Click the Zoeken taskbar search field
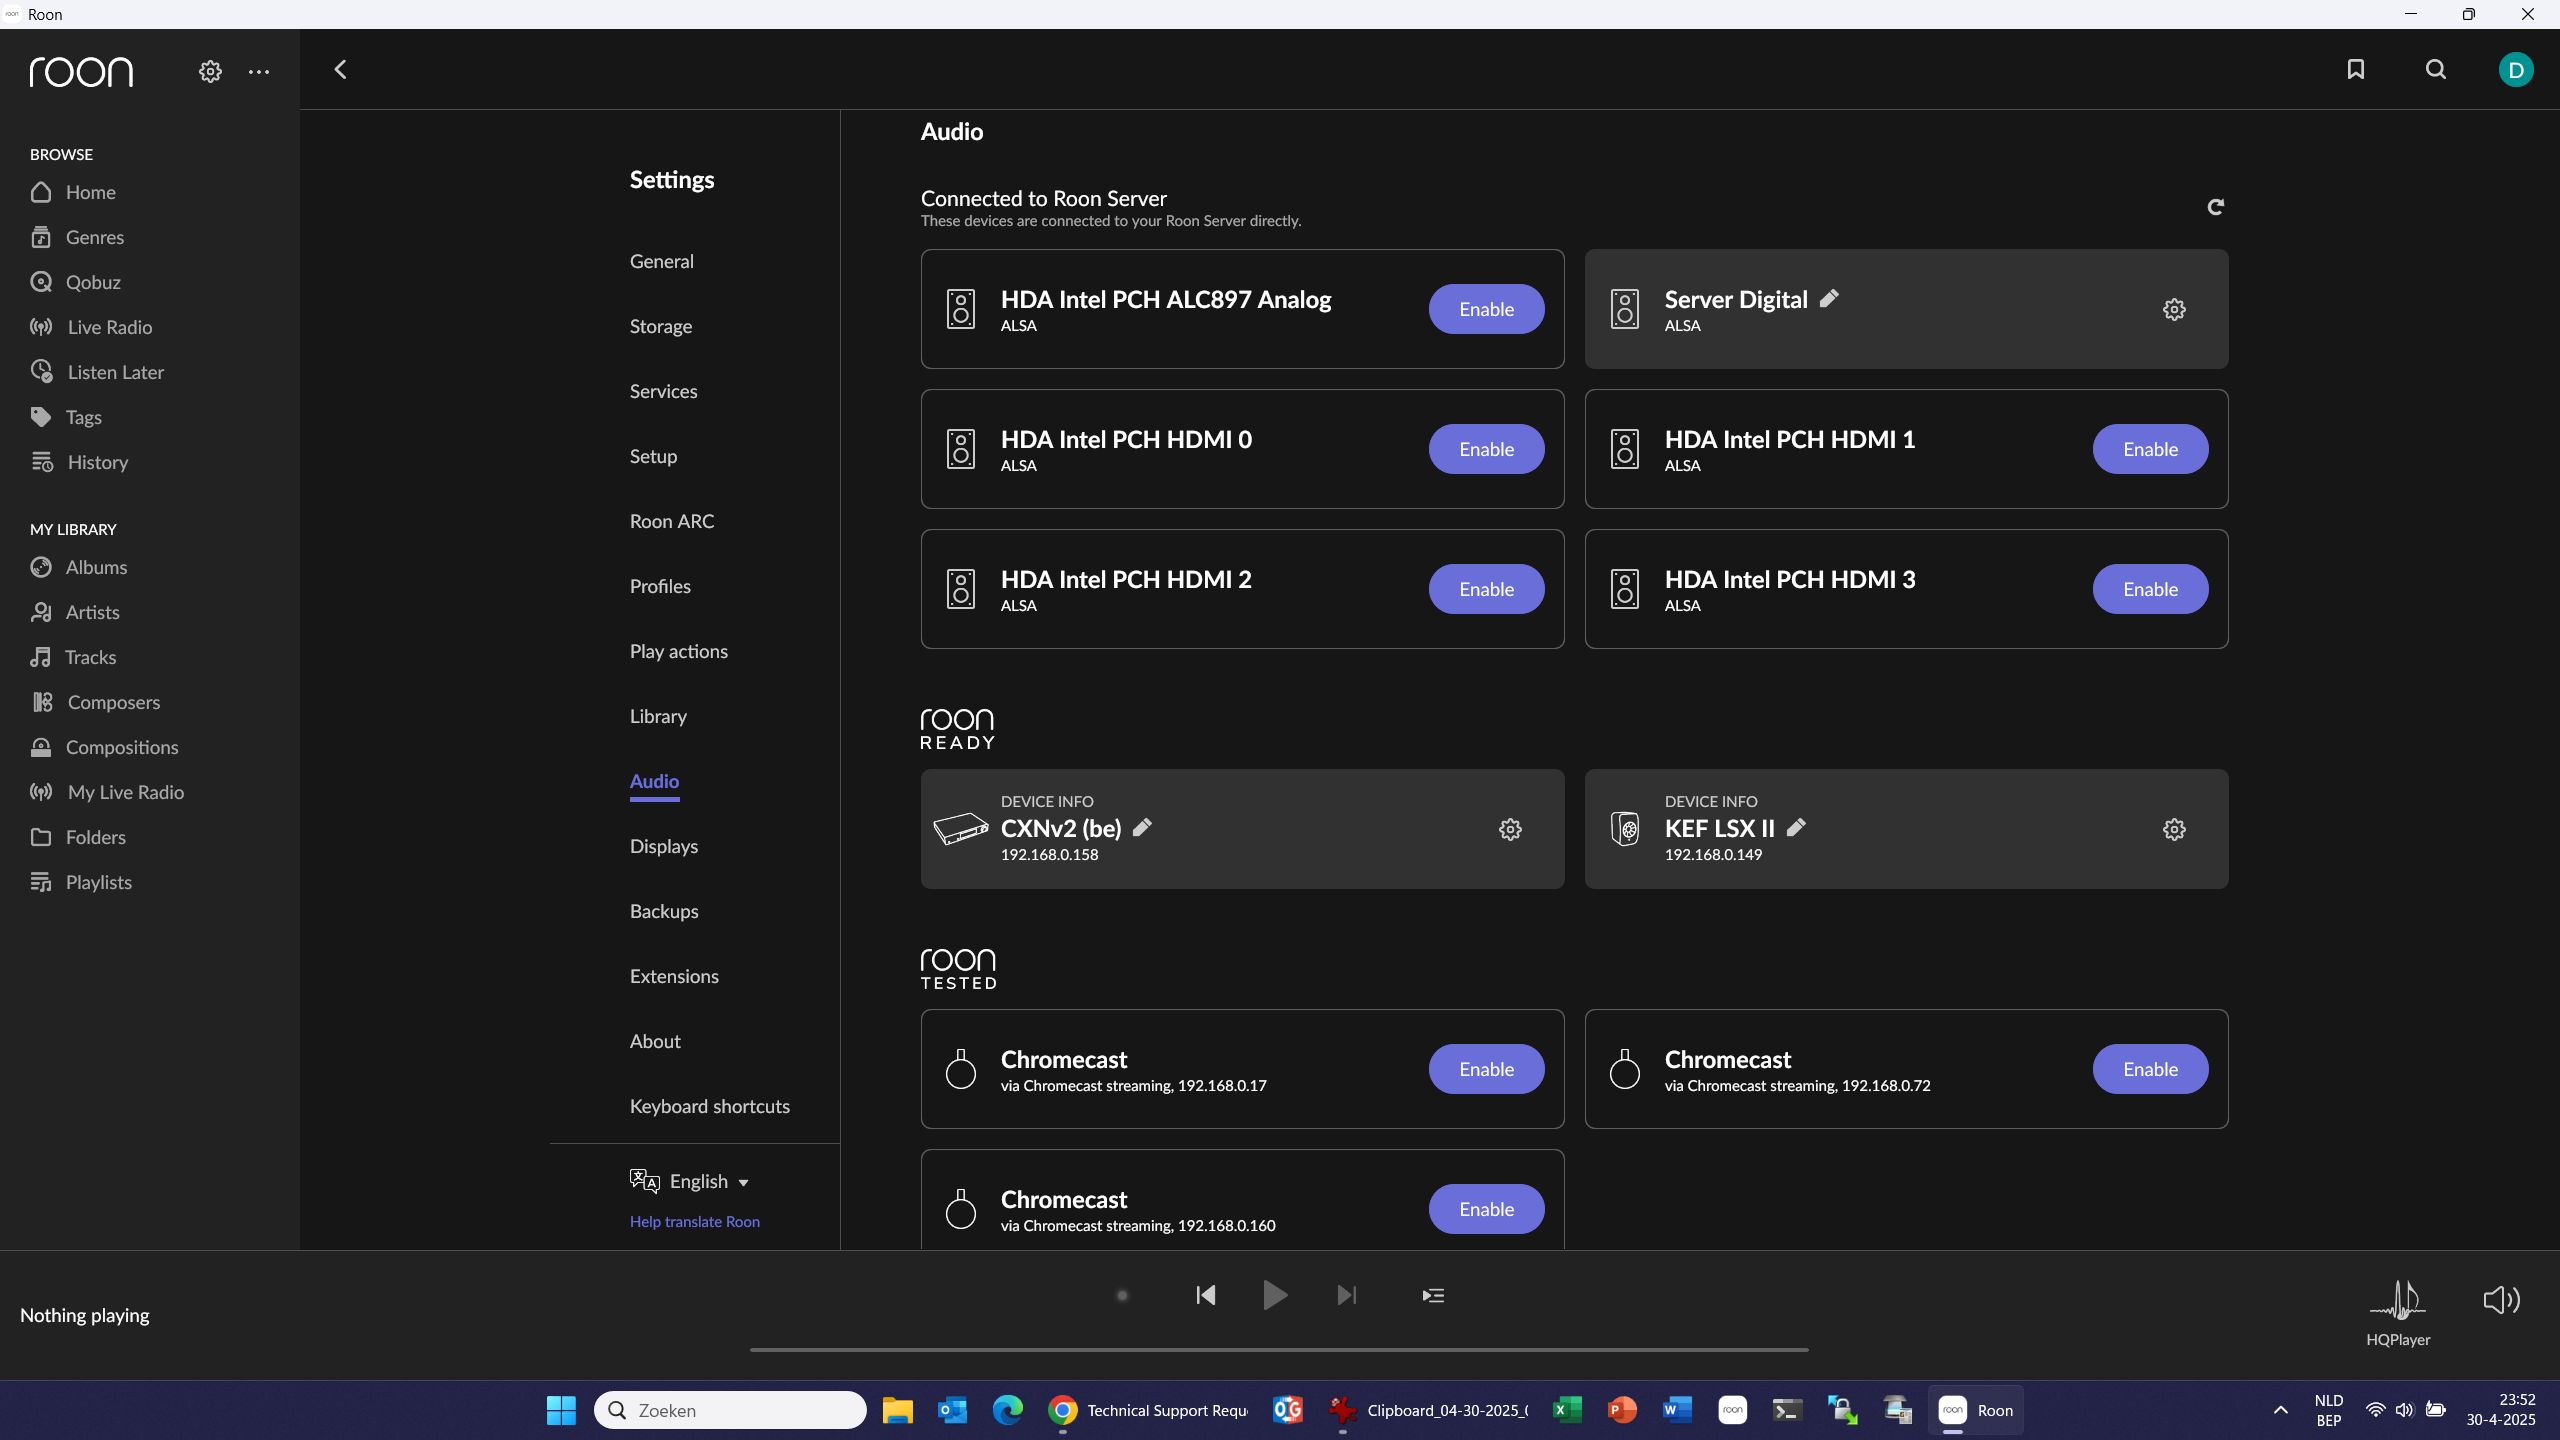This screenshot has width=2560, height=1440. (x=730, y=1410)
